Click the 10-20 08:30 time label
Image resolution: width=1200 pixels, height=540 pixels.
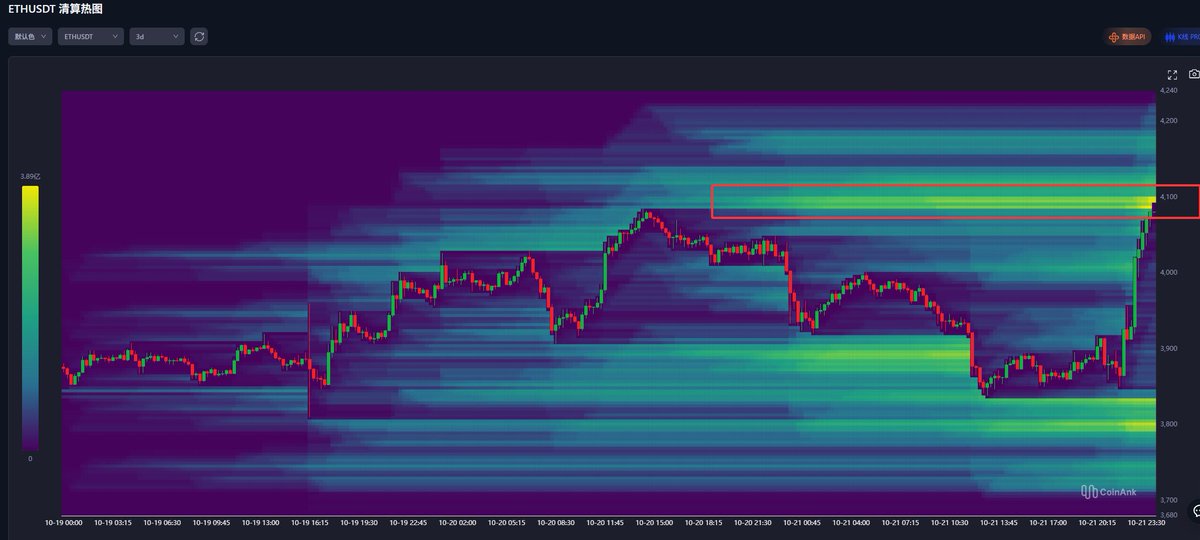[x=556, y=522]
